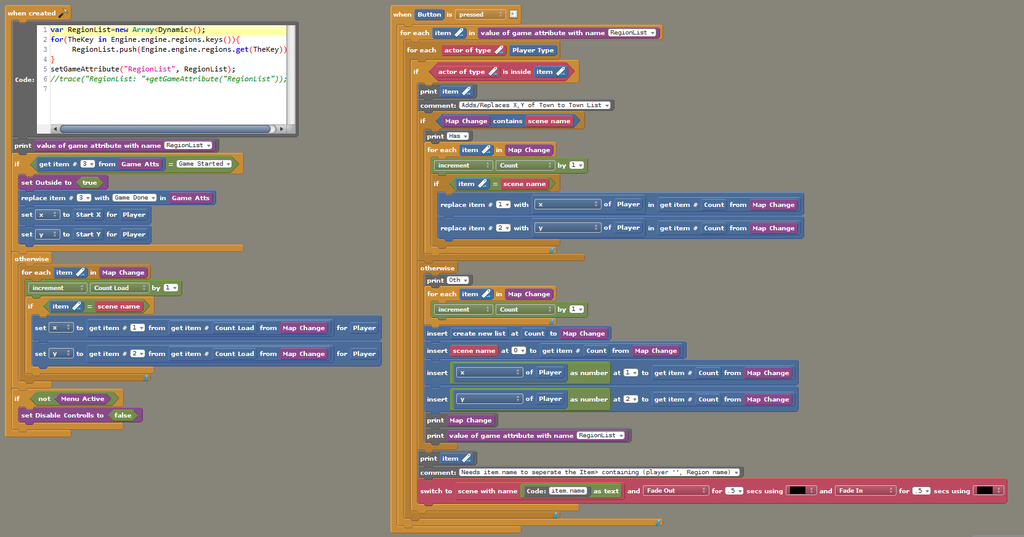Select the Game Atts block after get item # from
This screenshot has width=1024, height=537.
coord(140,164)
